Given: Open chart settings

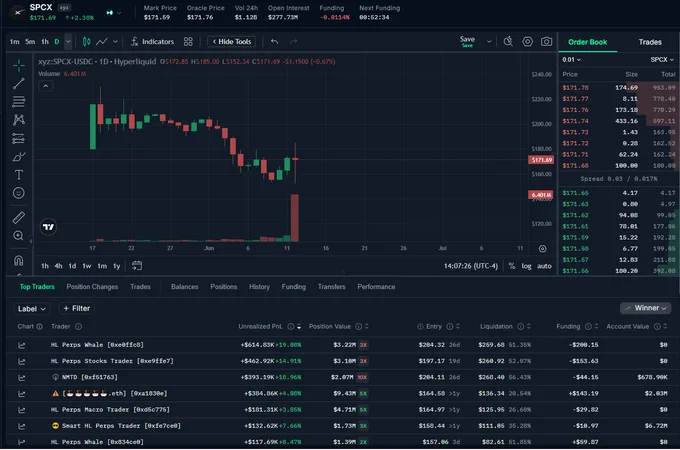Looking at the screenshot, I should (527, 42).
